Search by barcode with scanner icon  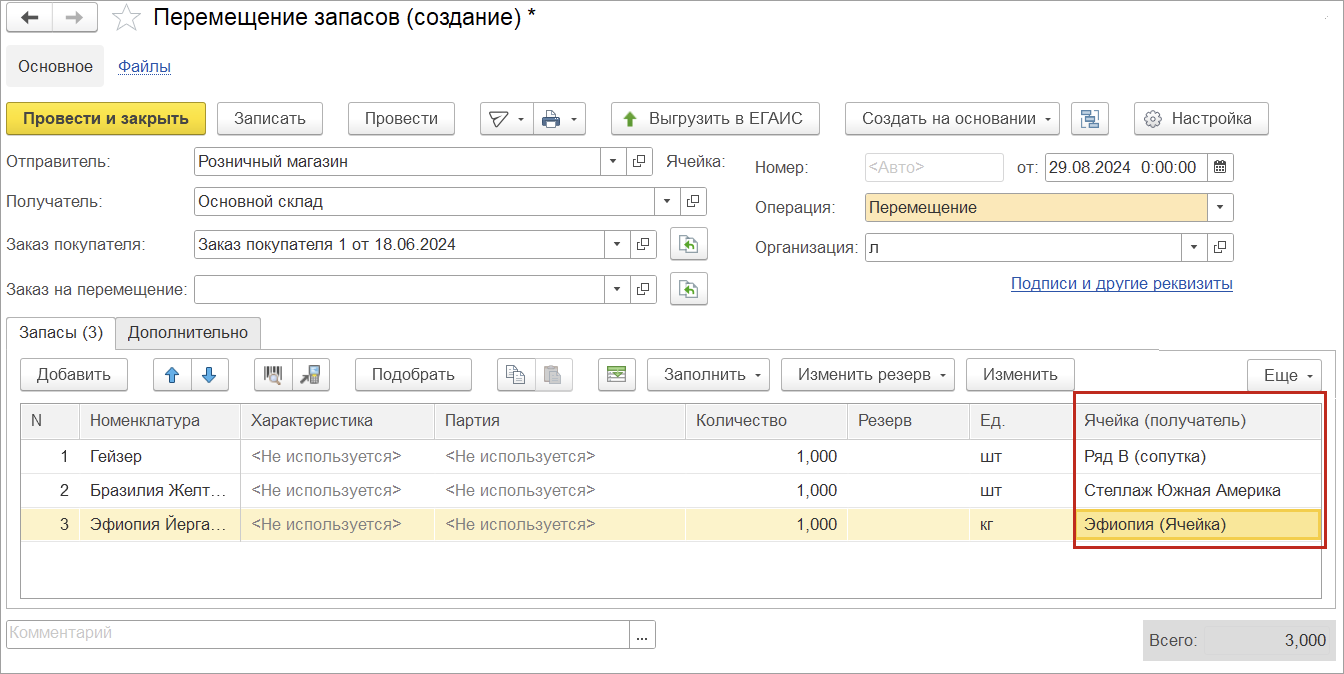(x=273, y=375)
